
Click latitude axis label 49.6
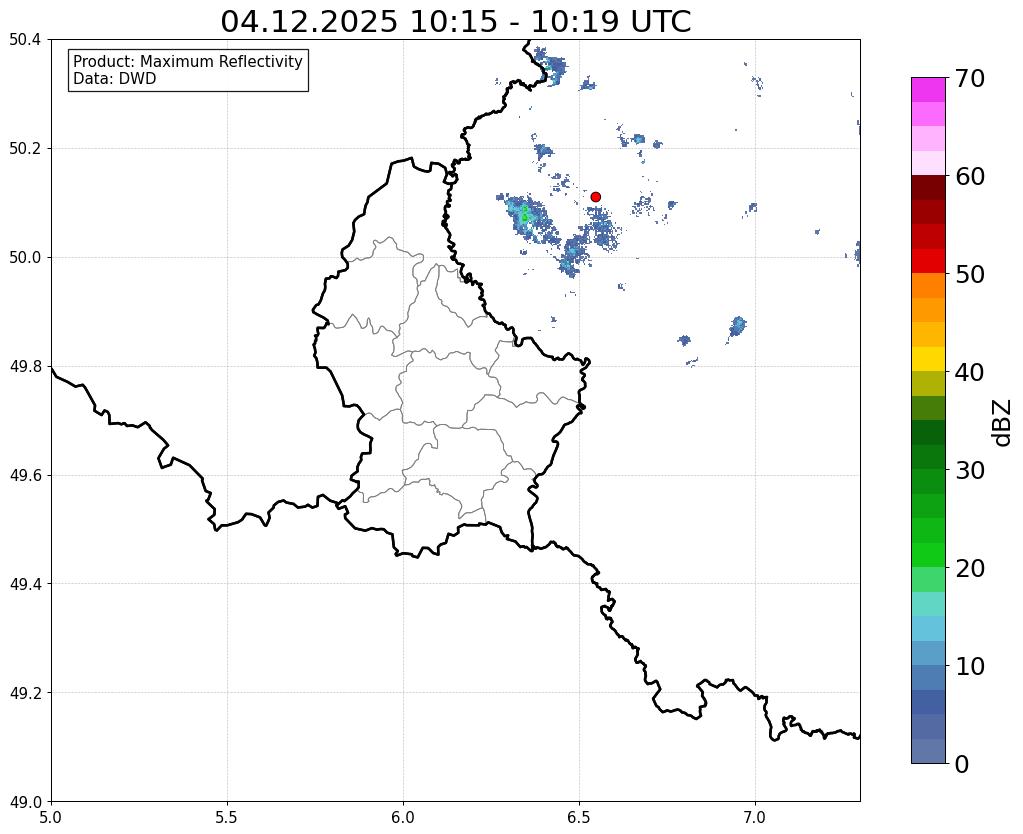click(25, 475)
